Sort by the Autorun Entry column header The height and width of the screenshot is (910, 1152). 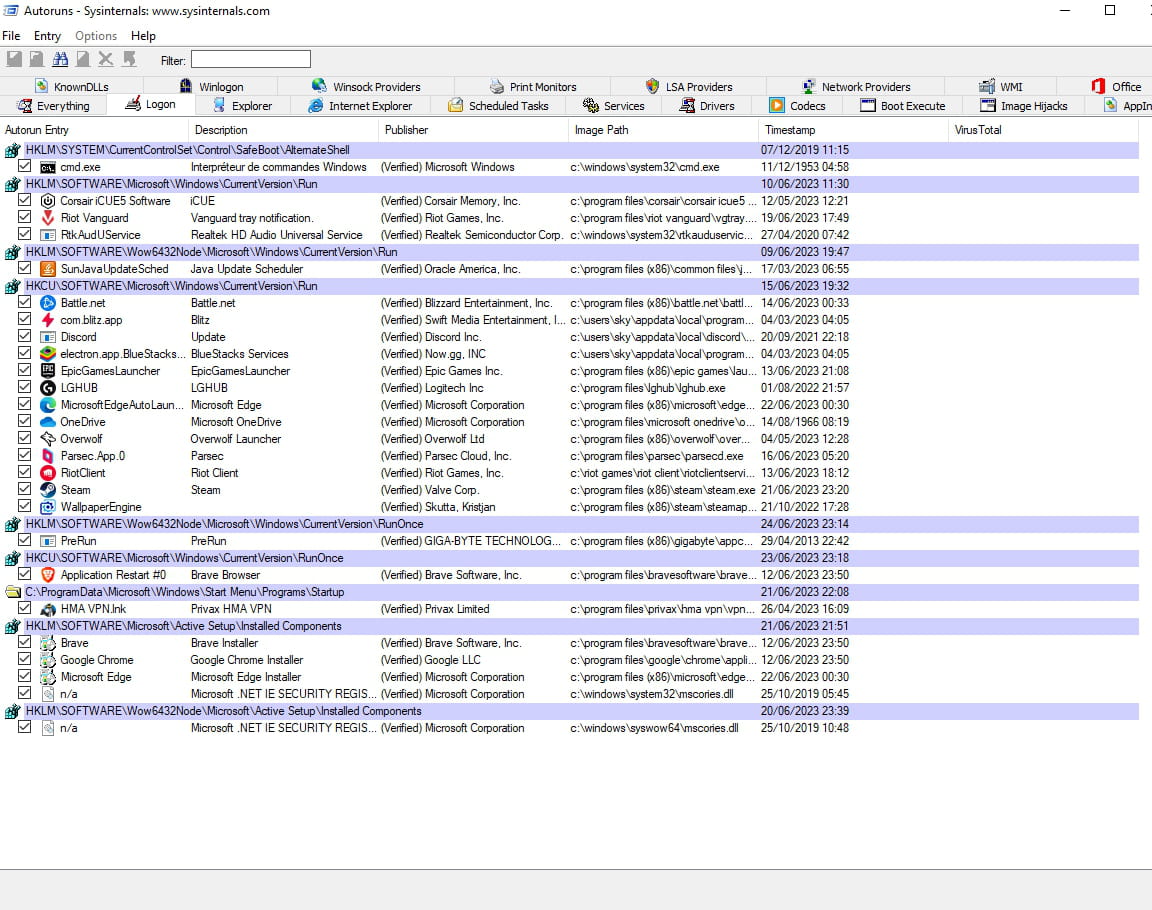[x=94, y=130]
